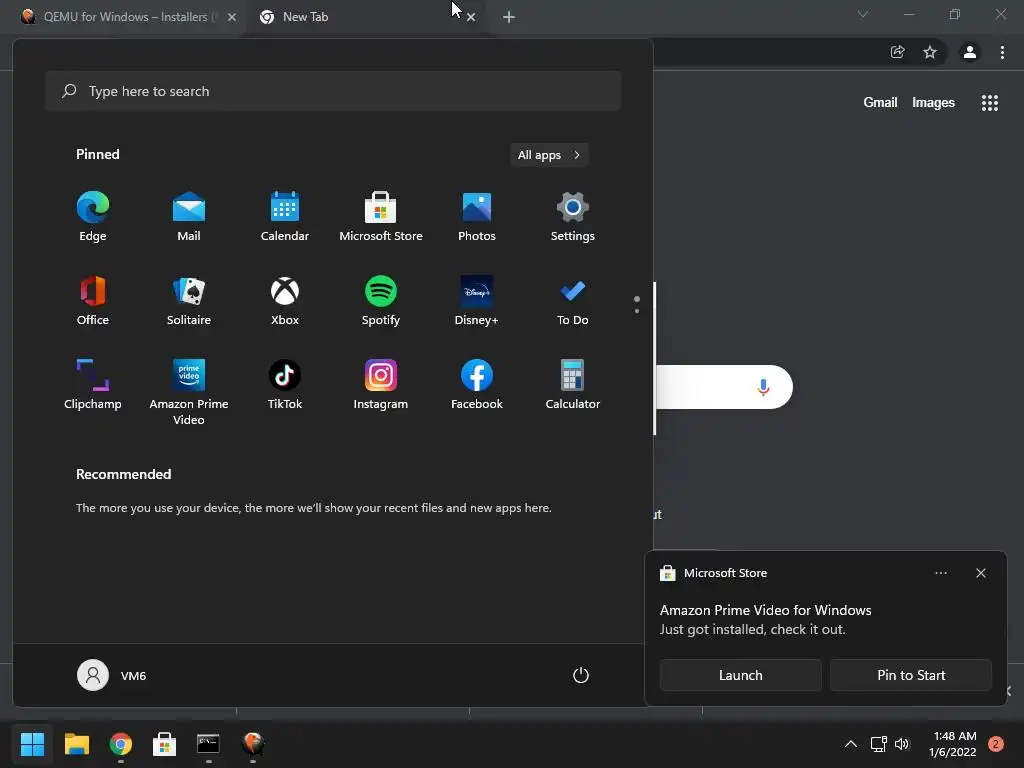Go to the next page of pinned apps

[x=637, y=311]
